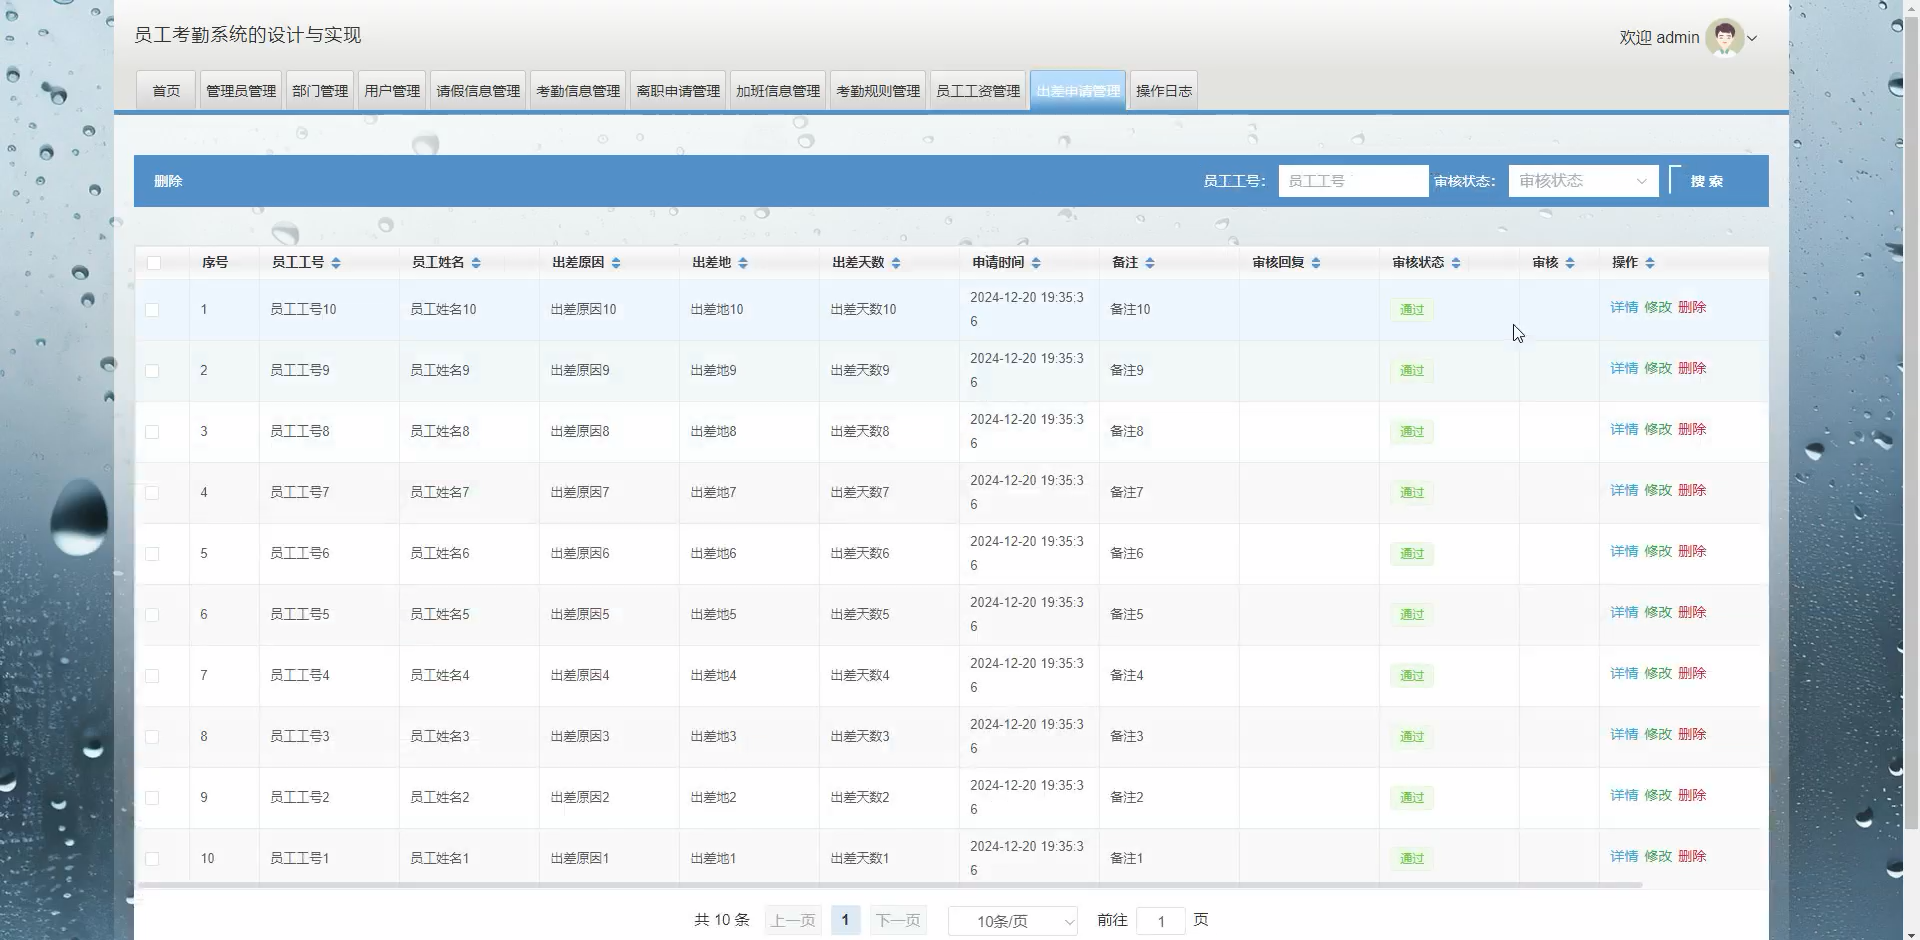Viewport: 1920px width, 940px height.
Task: Open the 审核状态 filter dropdown
Action: [1583, 181]
